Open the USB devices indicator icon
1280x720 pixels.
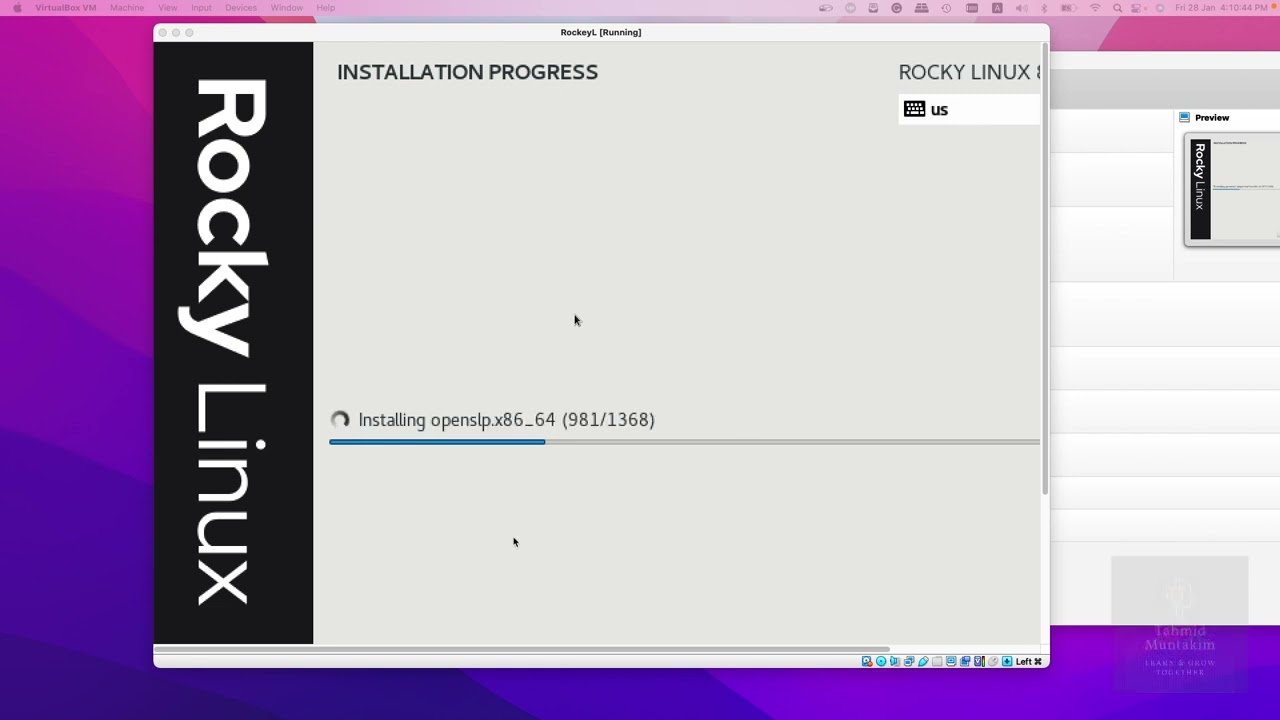click(923, 661)
